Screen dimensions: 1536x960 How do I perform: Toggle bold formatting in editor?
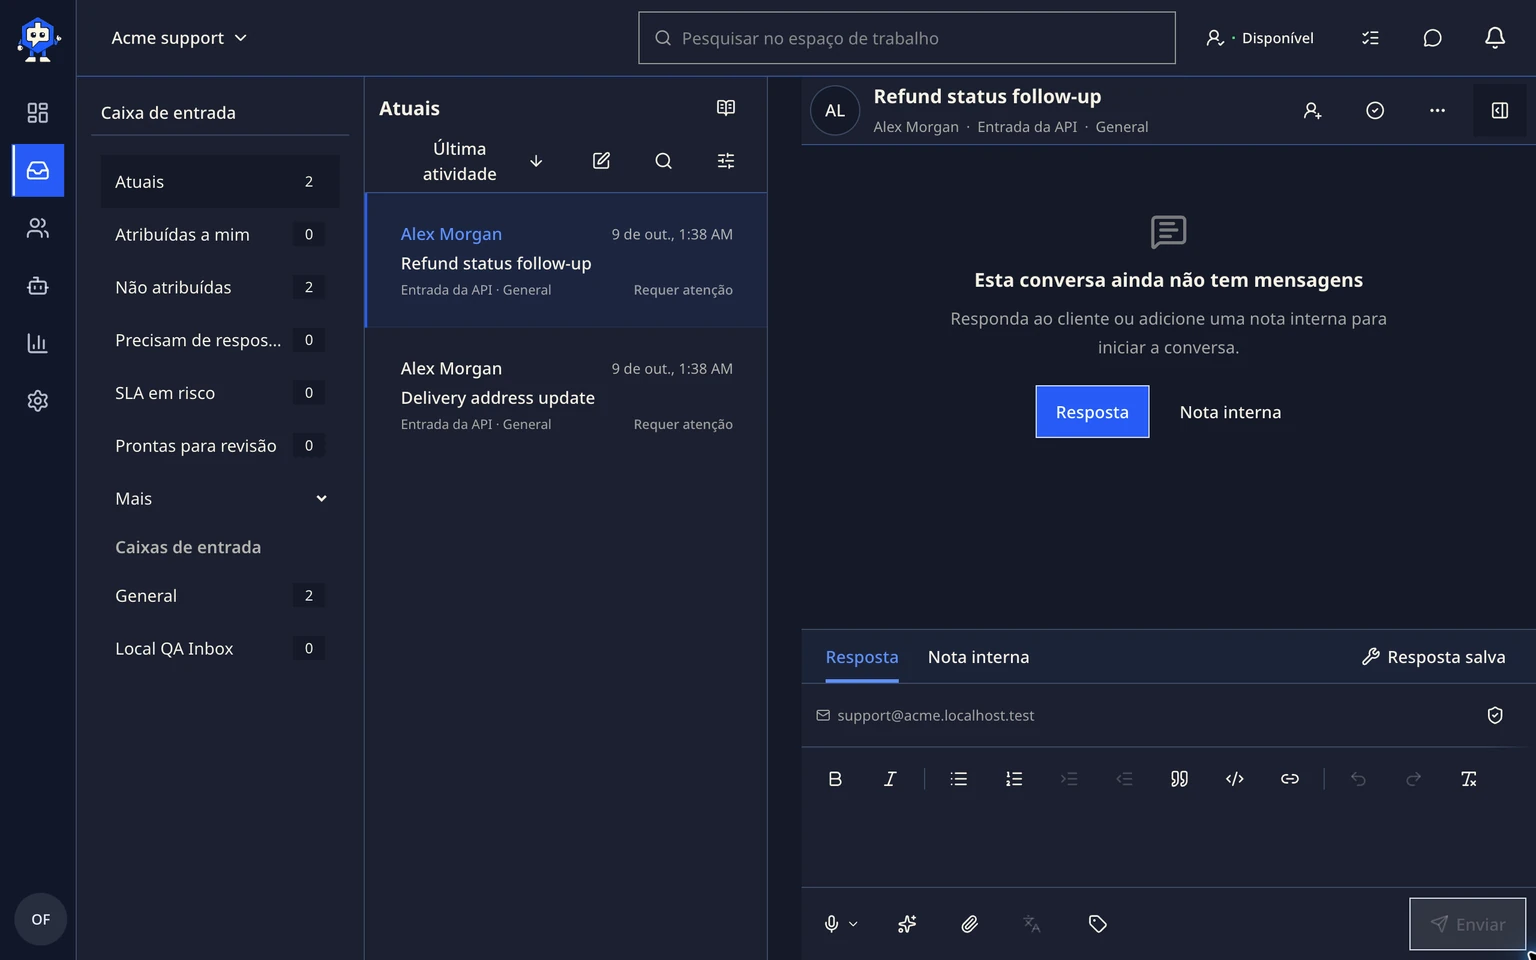pos(835,779)
